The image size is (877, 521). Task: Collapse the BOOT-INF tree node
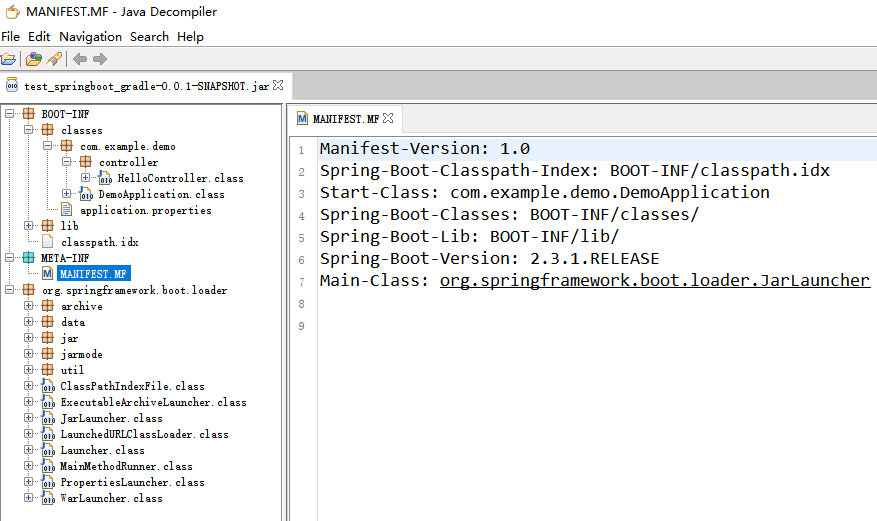click(x=10, y=113)
